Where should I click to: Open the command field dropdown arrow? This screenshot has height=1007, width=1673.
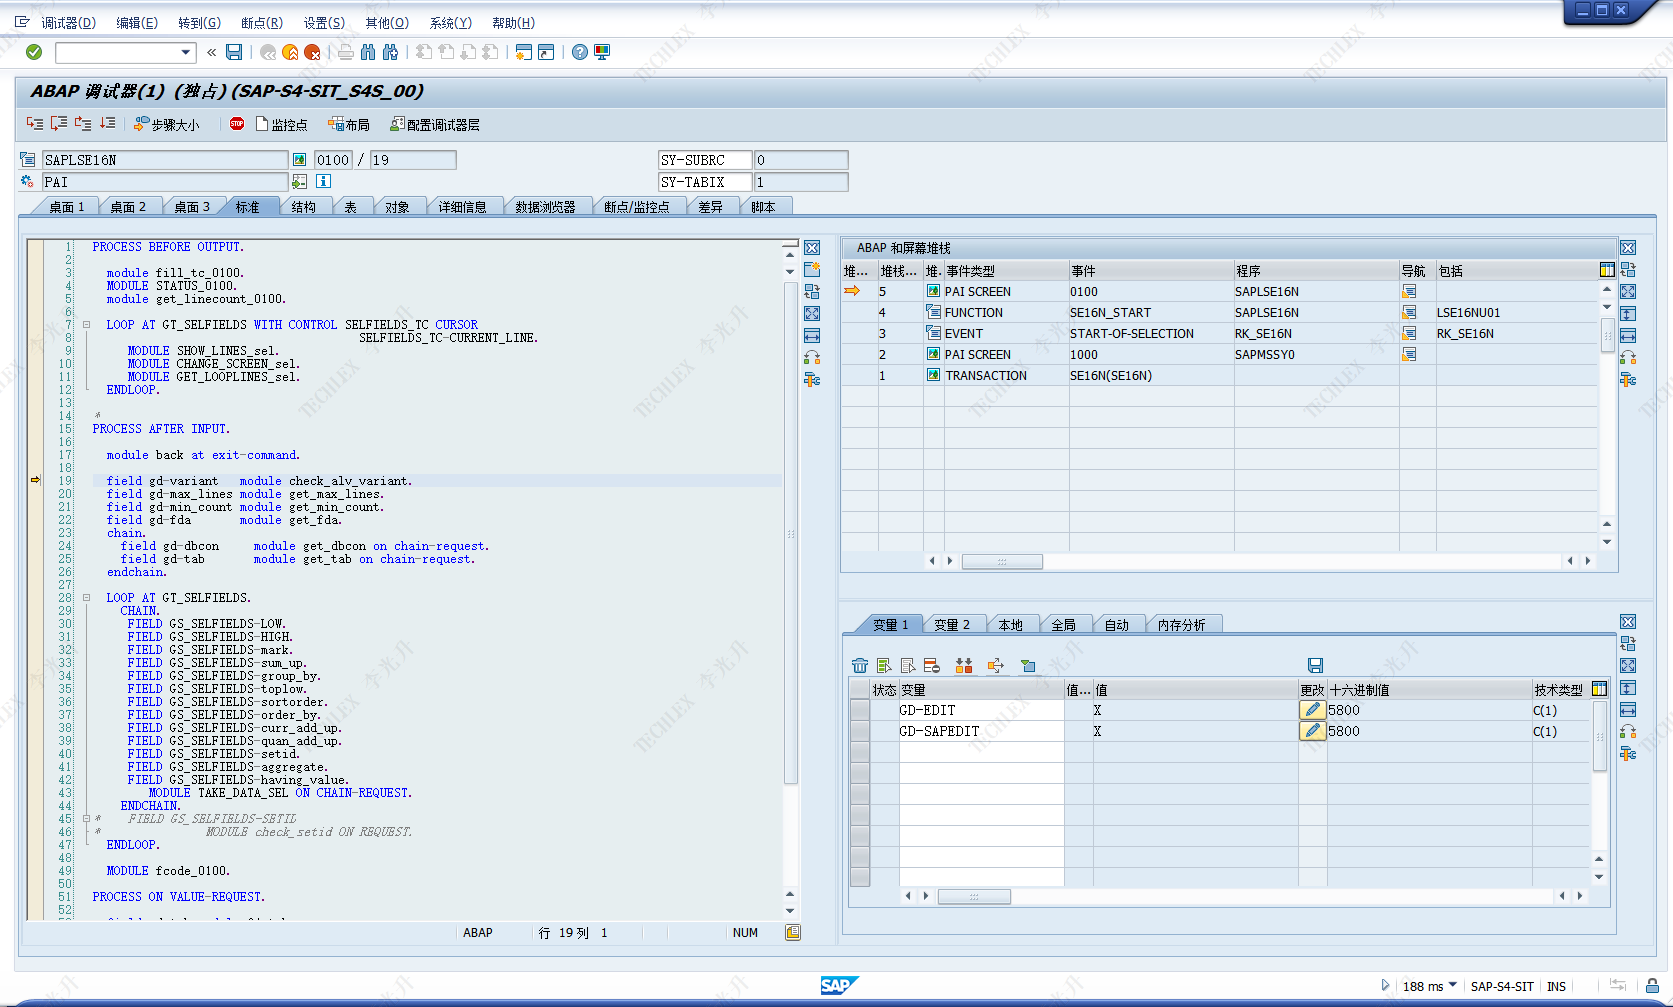point(186,52)
